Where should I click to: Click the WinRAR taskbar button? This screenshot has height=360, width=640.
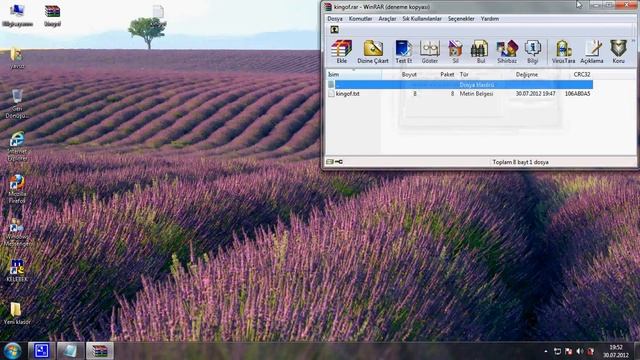coord(100,351)
